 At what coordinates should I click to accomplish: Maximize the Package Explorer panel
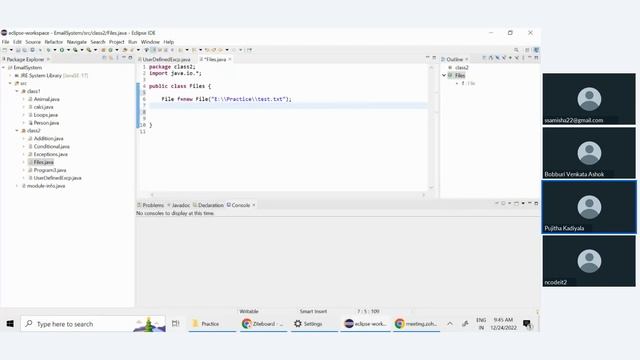tap(130, 58)
